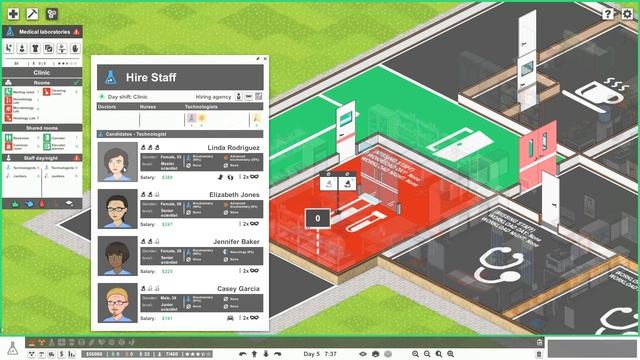
Task: Select the hired technologist icon in staff row
Action: click(x=191, y=118)
